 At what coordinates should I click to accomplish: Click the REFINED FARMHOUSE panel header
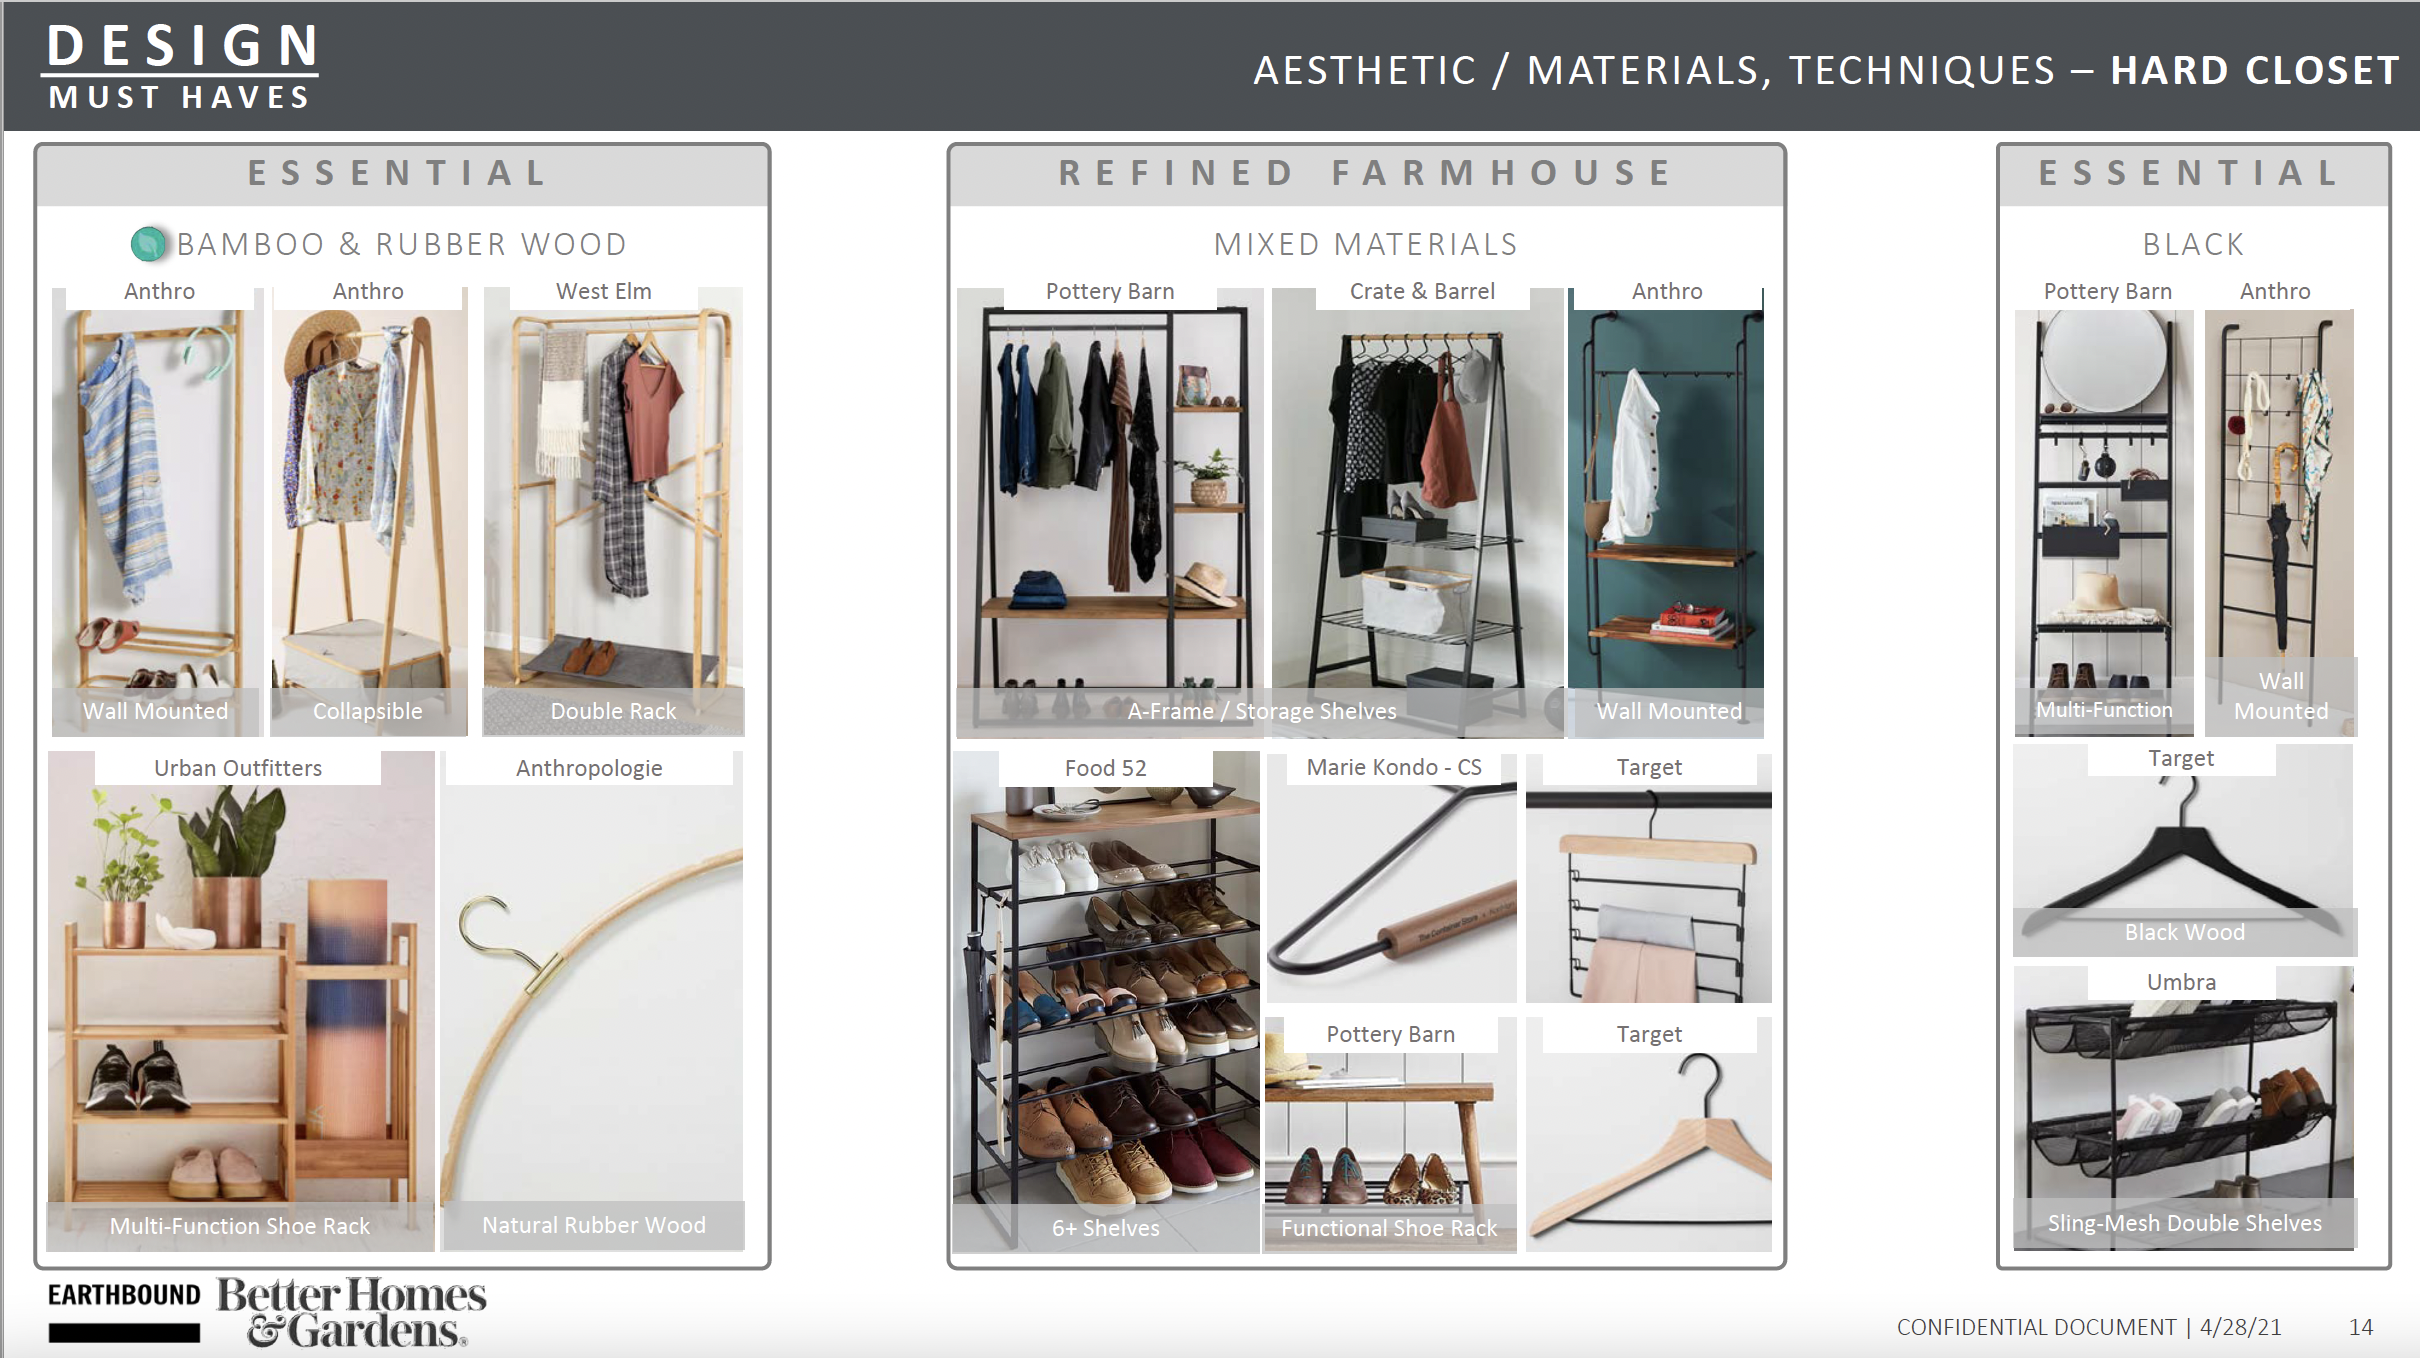[1366, 174]
